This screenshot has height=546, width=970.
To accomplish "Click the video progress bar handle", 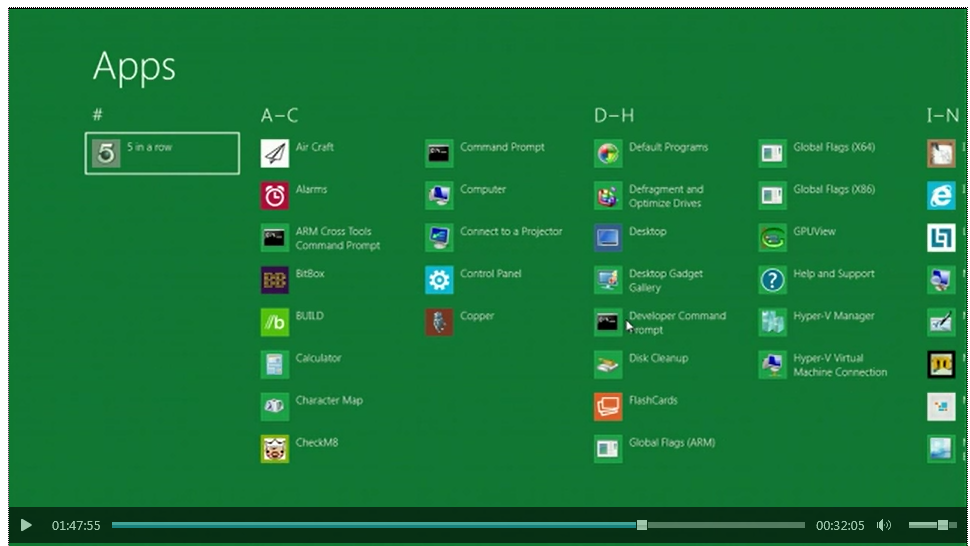I will [x=642, y=525].
